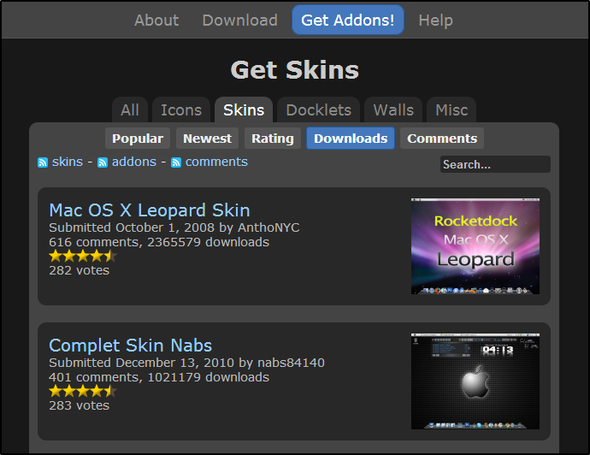Open the Misc tab
This screenshot has width=590, height=455.
pyautogui.click(x=452, y=110)
